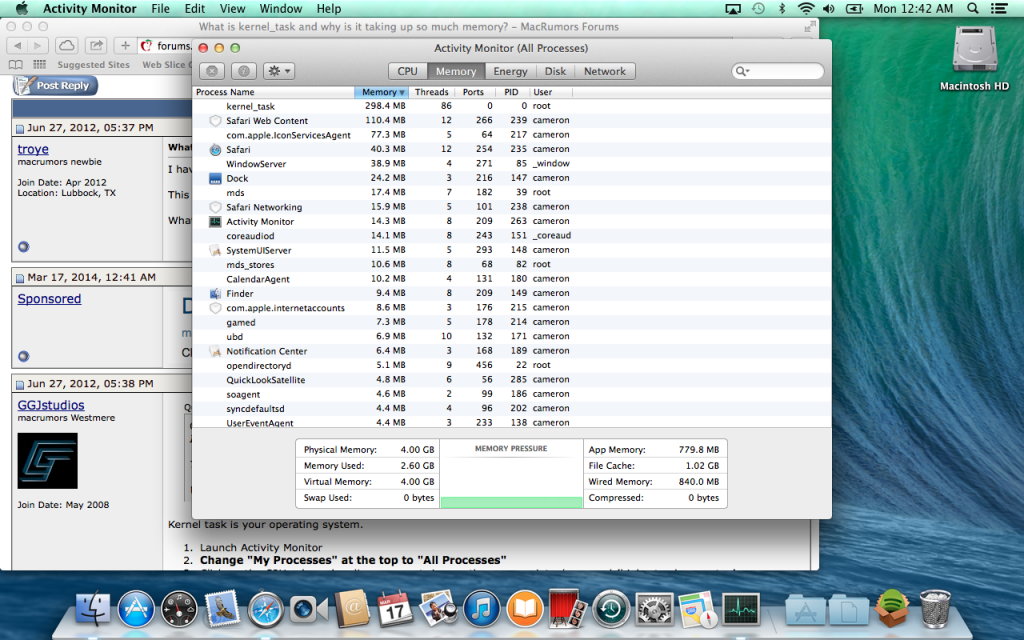Image resolution: width=1024 pixels, height=640 pixels.
Task: Select the kernel_task process row
Action: 512,106
